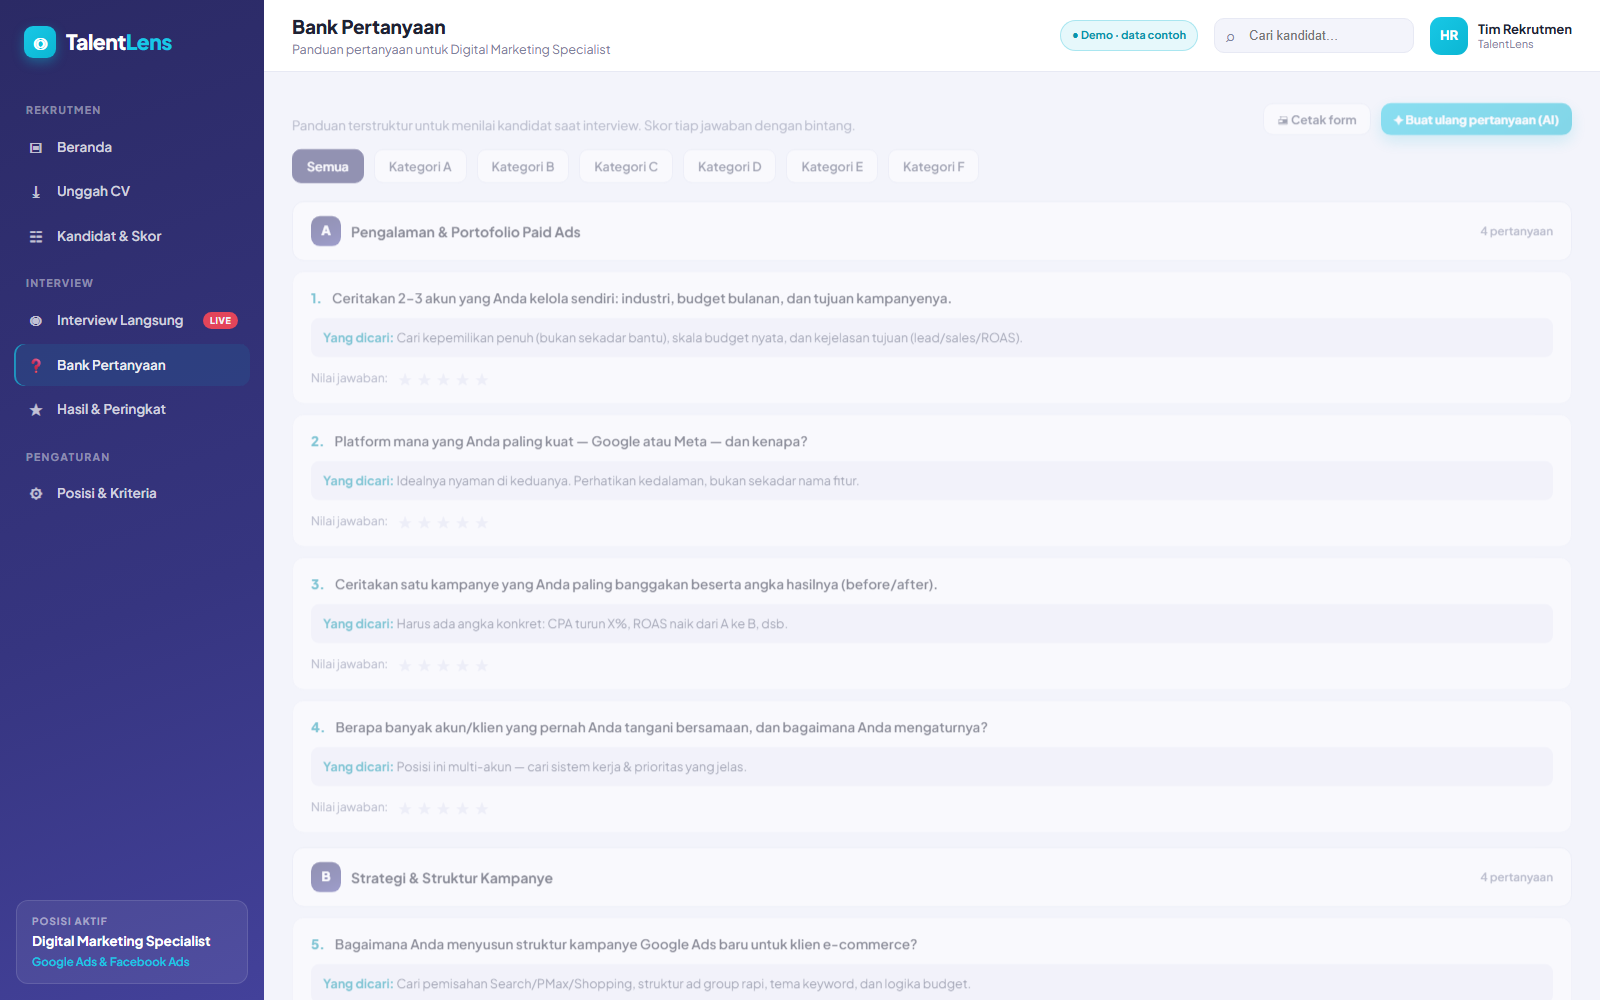Viewport: 1600px width, 1000px height.
Task: Click the Posisi Aktif Digital Marketing Specialist card
Action: (x=132, y=942)
